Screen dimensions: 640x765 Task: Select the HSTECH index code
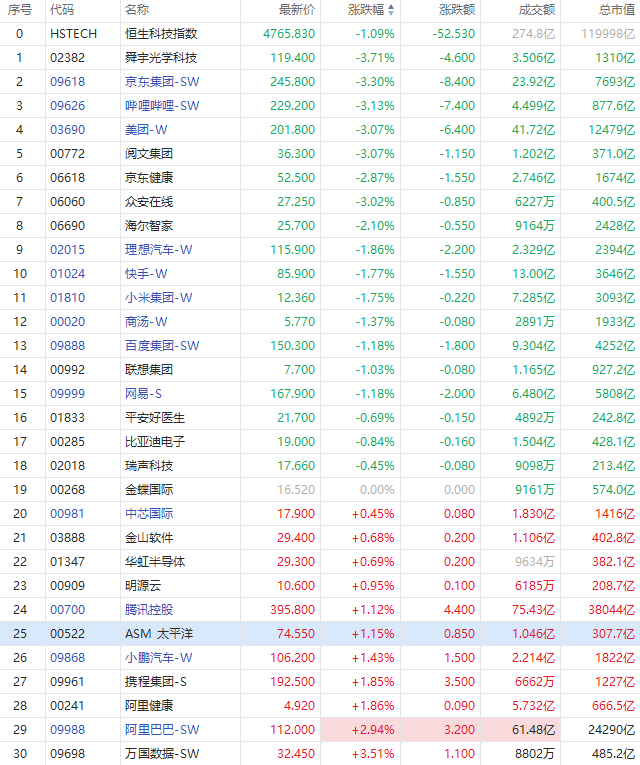[x=73, y=34]
